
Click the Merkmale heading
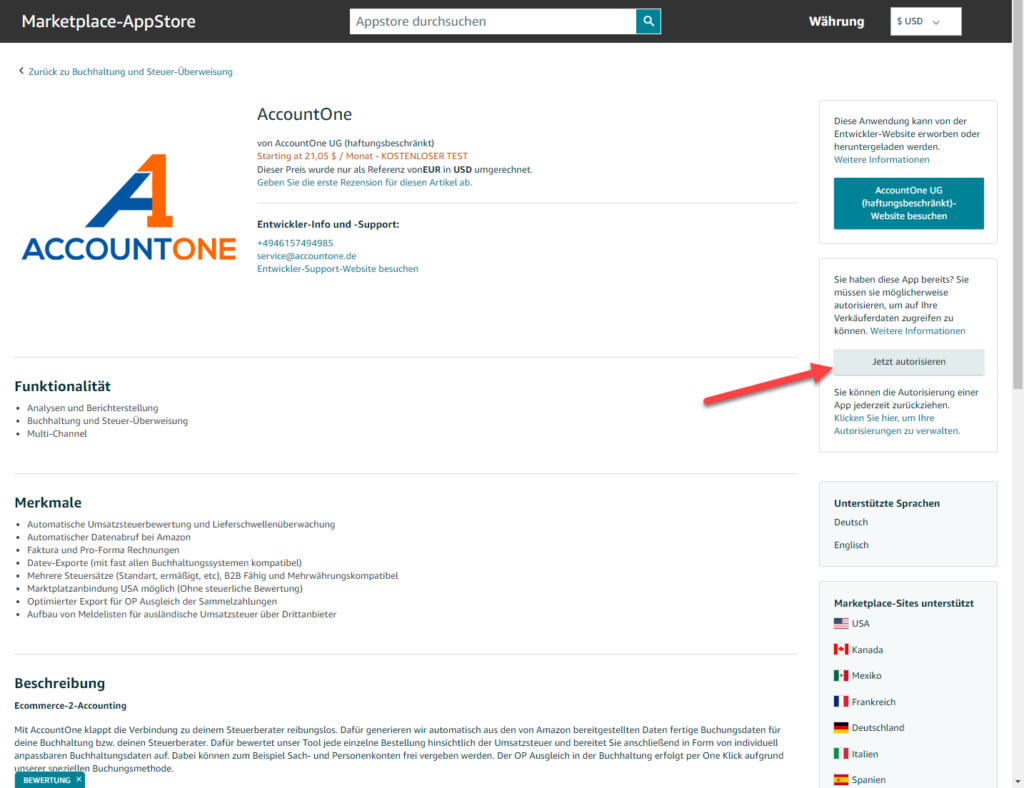click(48, 503)
